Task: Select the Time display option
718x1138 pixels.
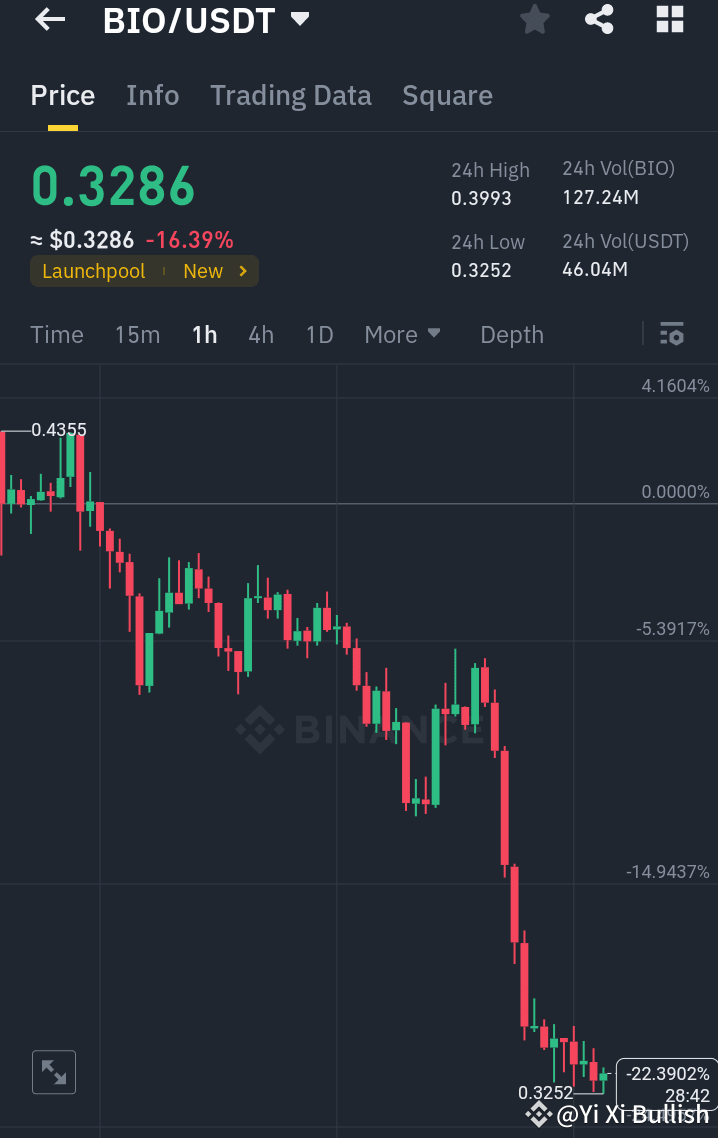Action: coord(56,334)
